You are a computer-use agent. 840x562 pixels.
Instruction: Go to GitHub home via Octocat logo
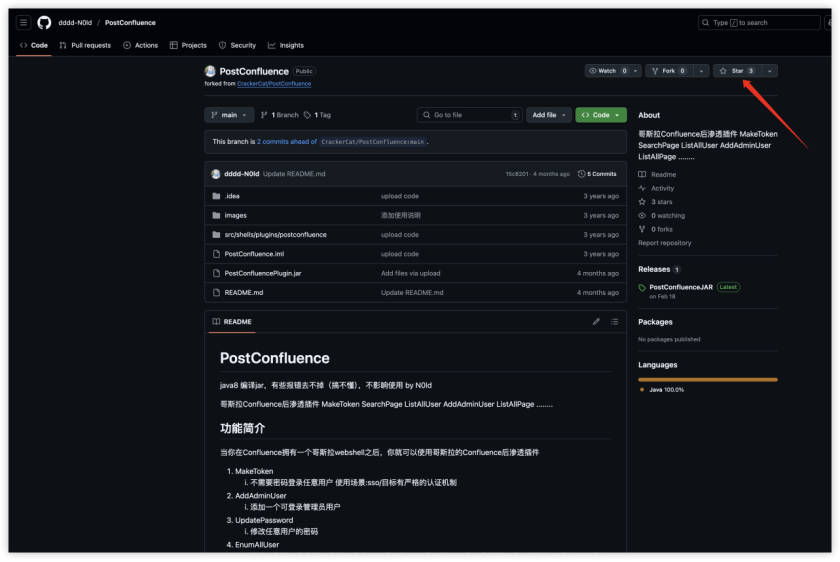coord(44,23)
